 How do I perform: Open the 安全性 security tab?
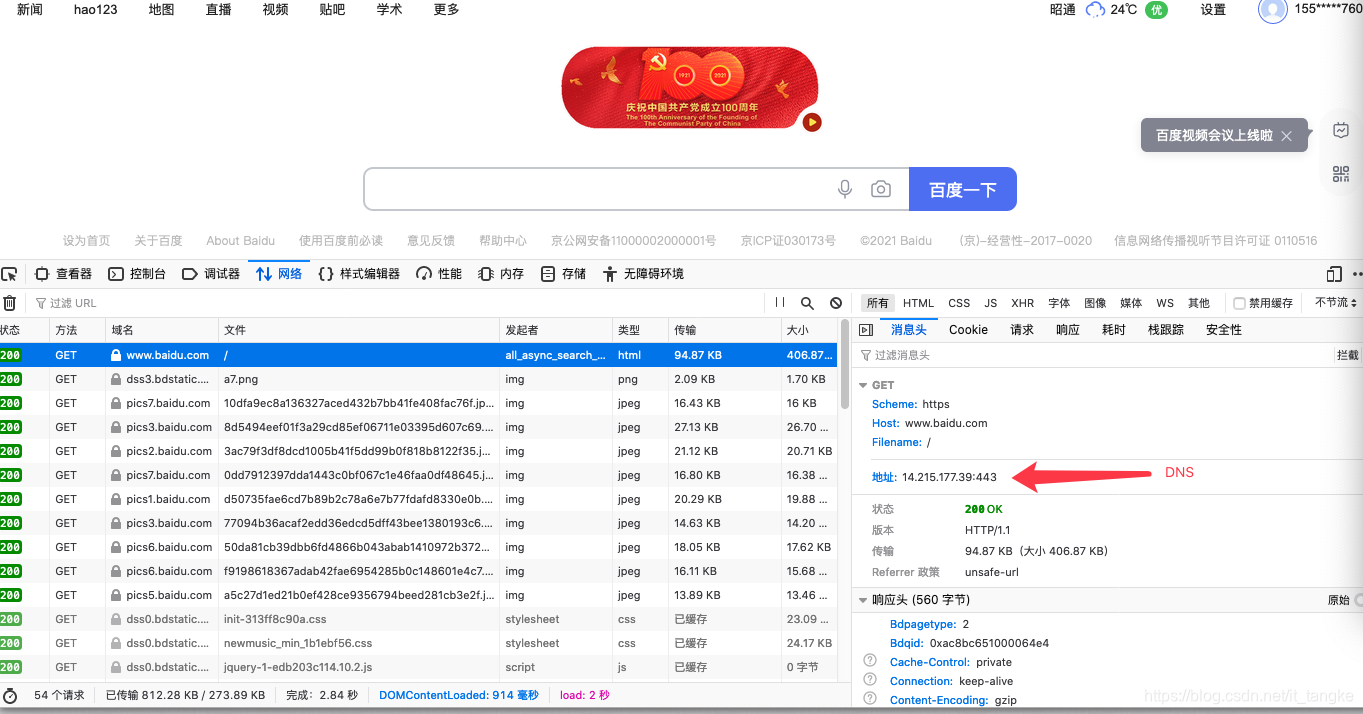(x=1224, y=330)
